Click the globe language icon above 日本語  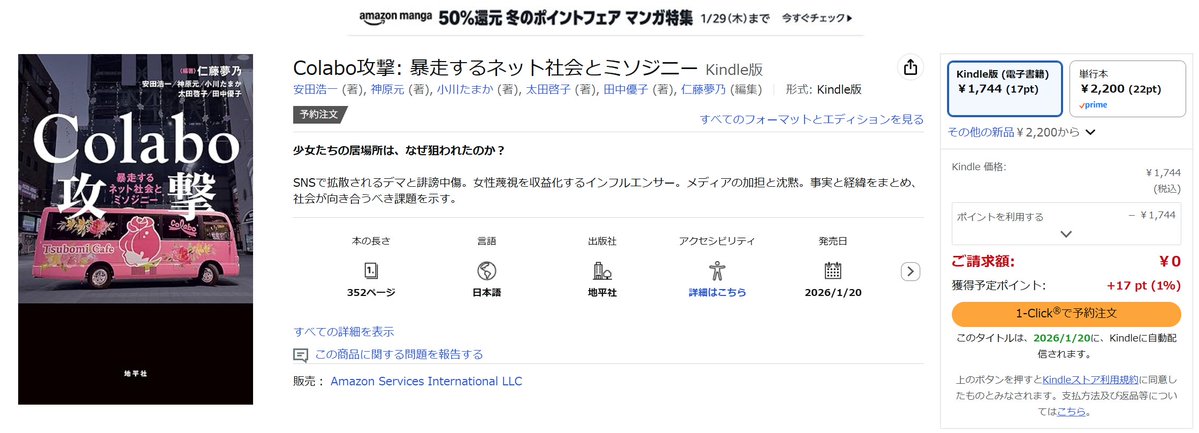coord(486,270)
